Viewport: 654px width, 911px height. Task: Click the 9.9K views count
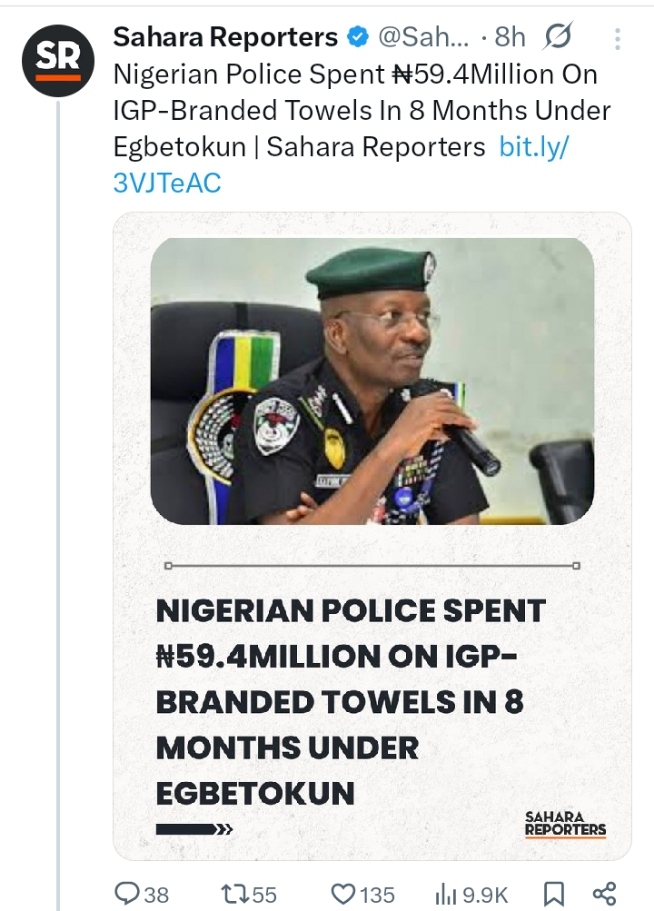[488, 894]
